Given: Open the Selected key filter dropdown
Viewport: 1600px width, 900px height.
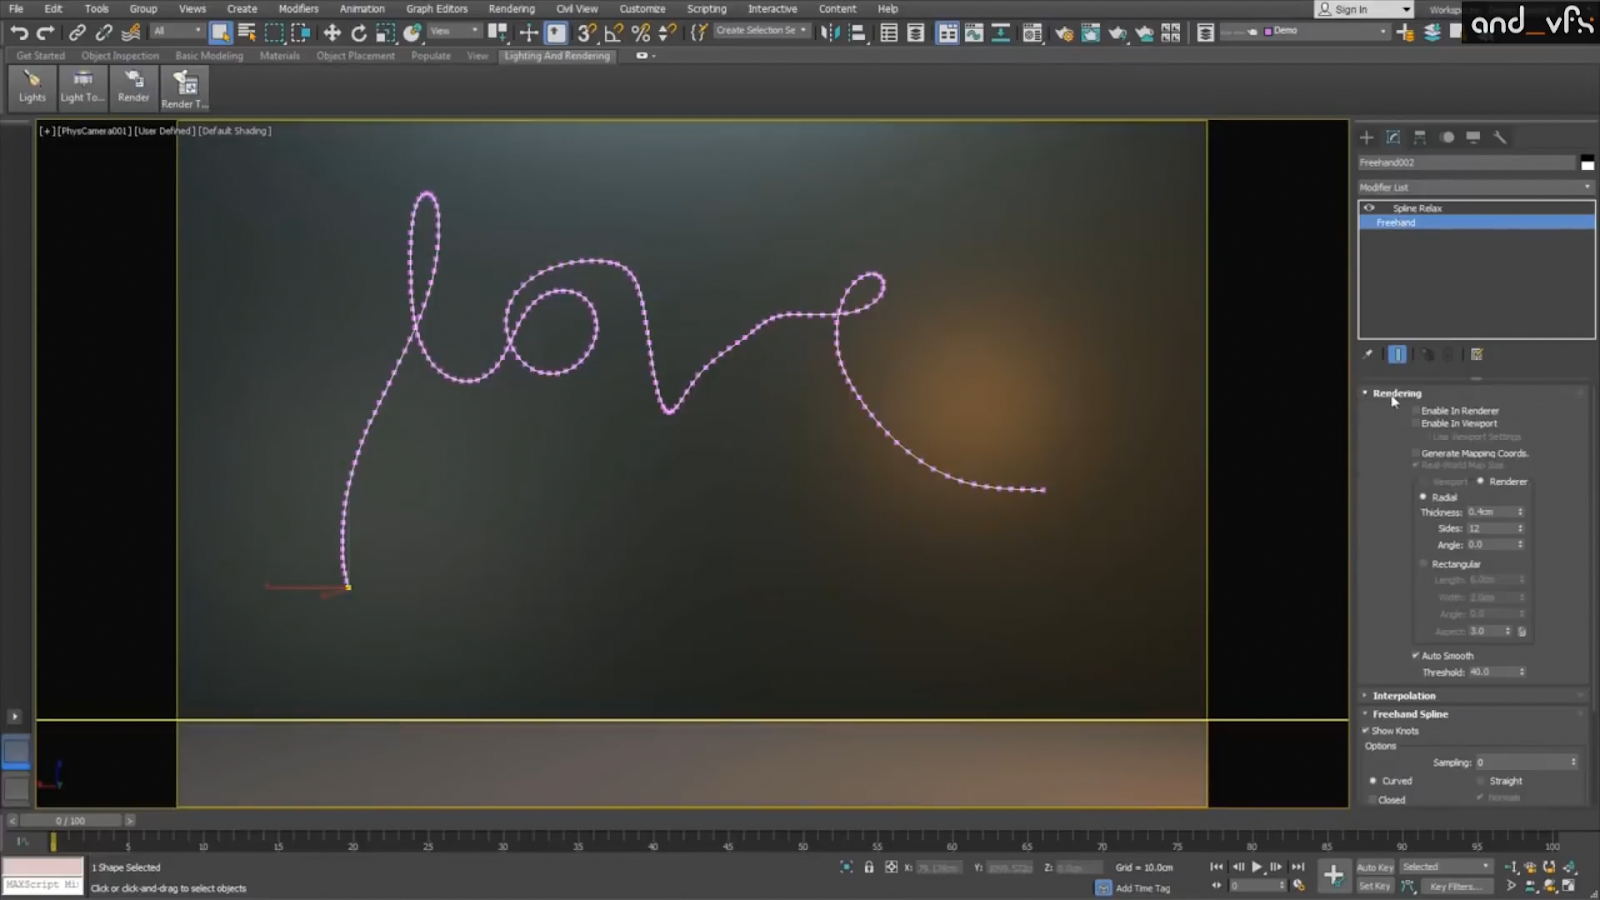Looking at the screenshot, I should pos(1486,866).
